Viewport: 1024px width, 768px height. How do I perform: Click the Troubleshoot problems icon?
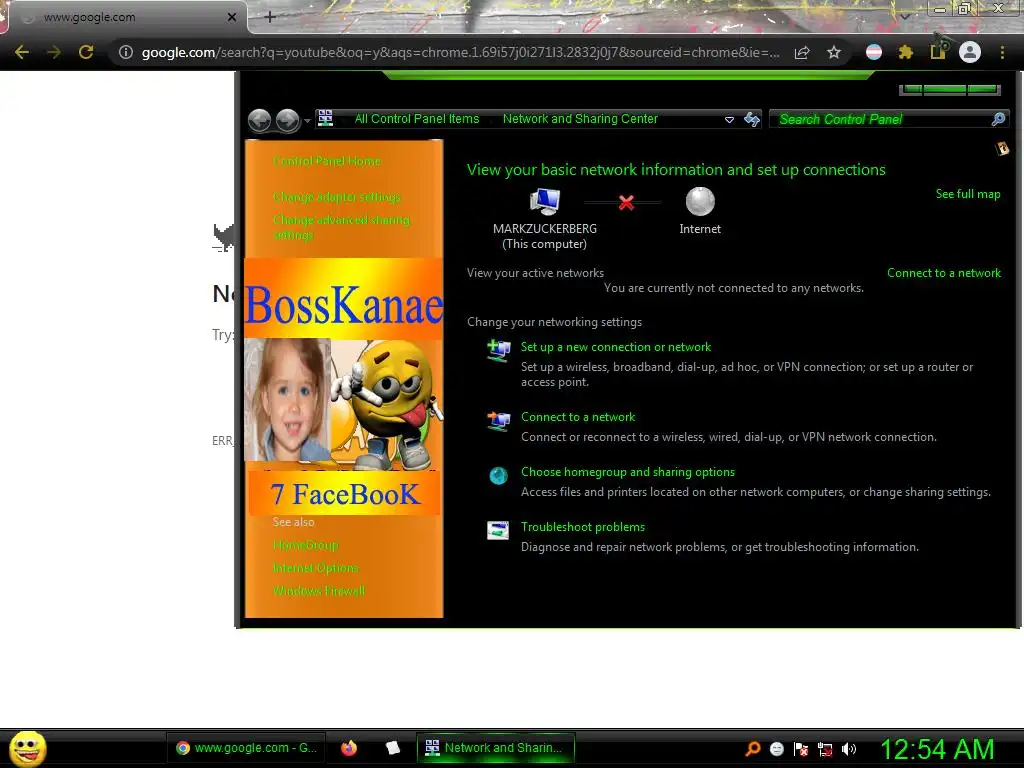point(498,530)
